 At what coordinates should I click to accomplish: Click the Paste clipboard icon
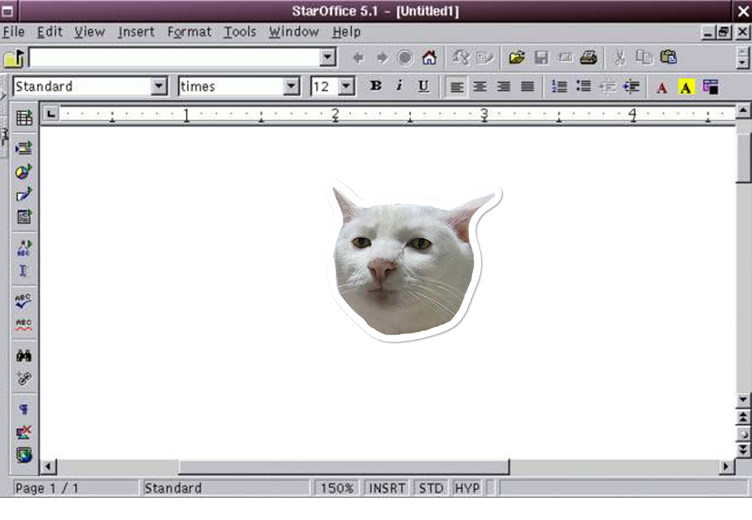coord(668,58)
